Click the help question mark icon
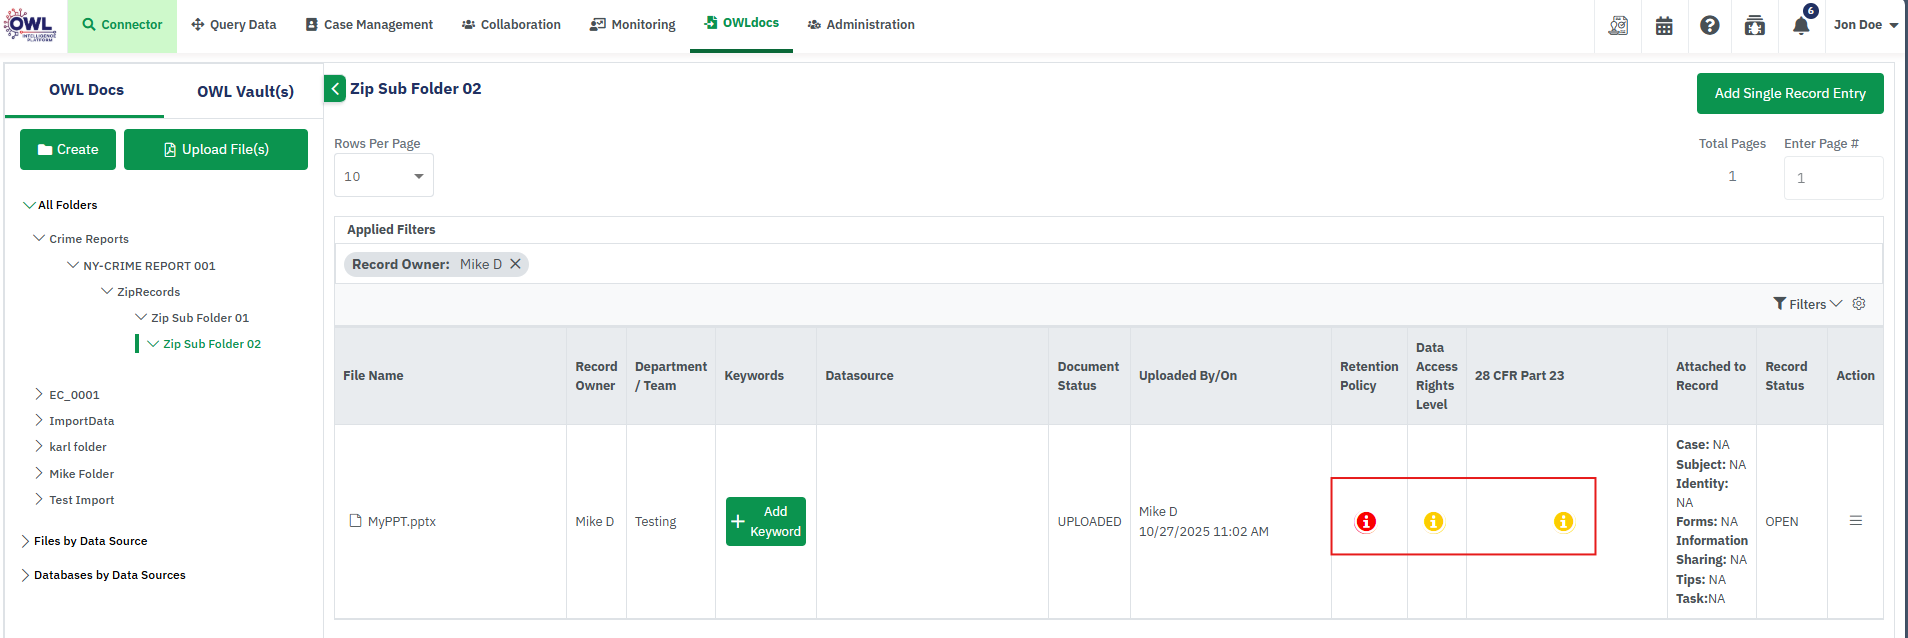The width and height of the screenshot is (1908, 638). (1710, 25)
